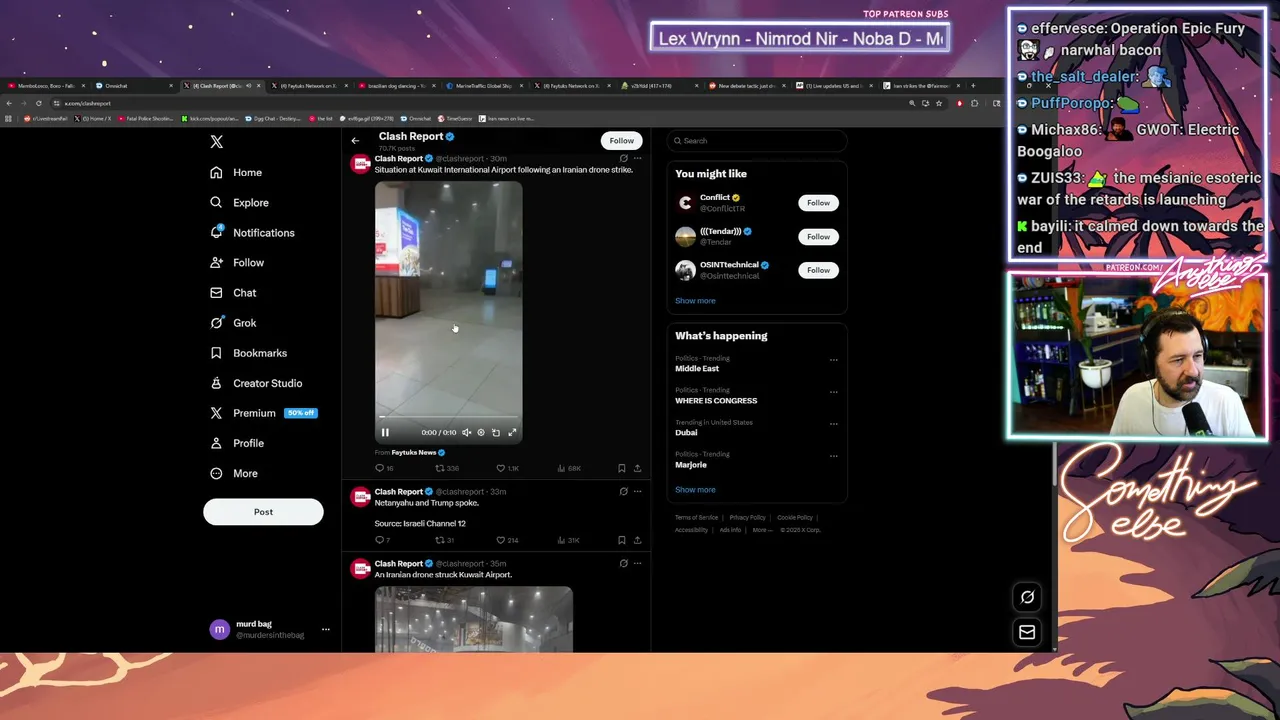Go back with the profile header arrow

coord(355,140)
